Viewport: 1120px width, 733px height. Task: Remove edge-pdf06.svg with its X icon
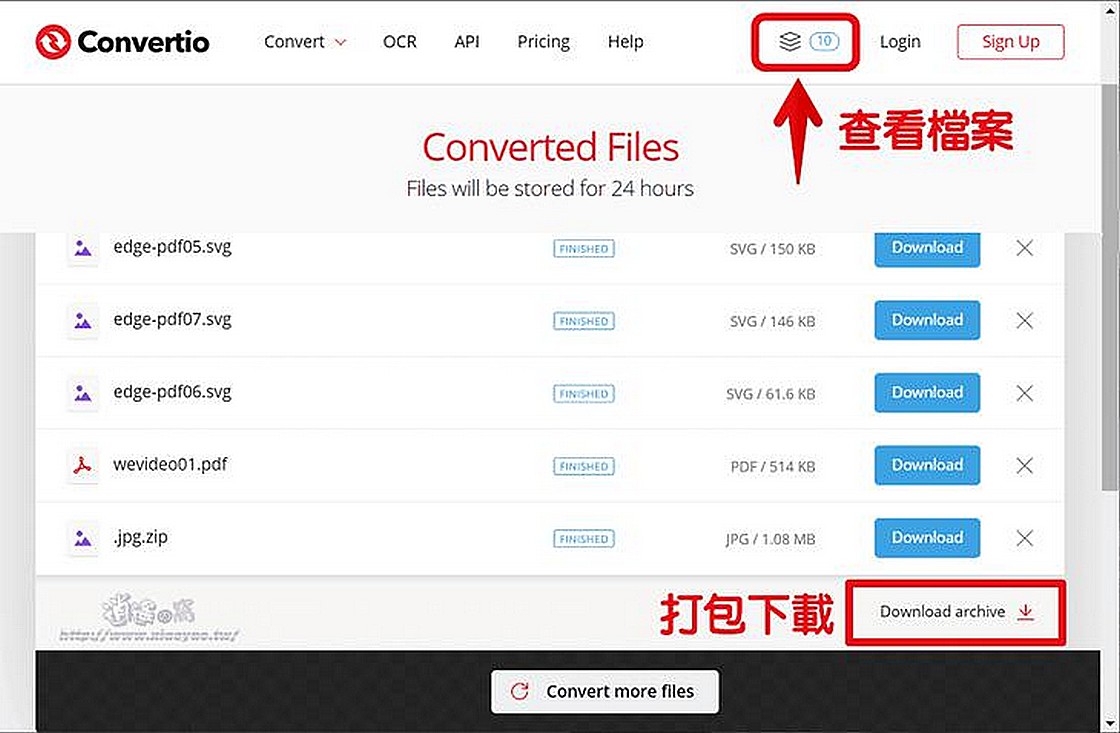coord(1024,393)
